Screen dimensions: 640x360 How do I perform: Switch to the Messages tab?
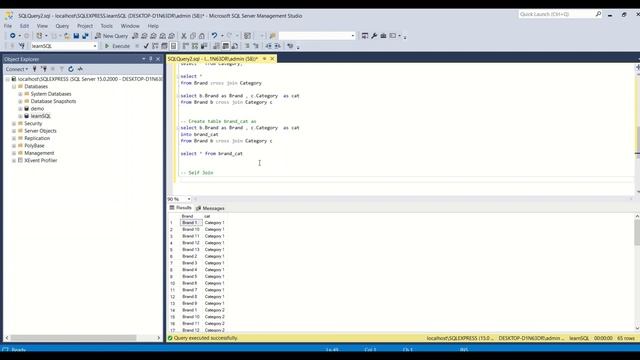pyautogui.click(x=210, y=208)
